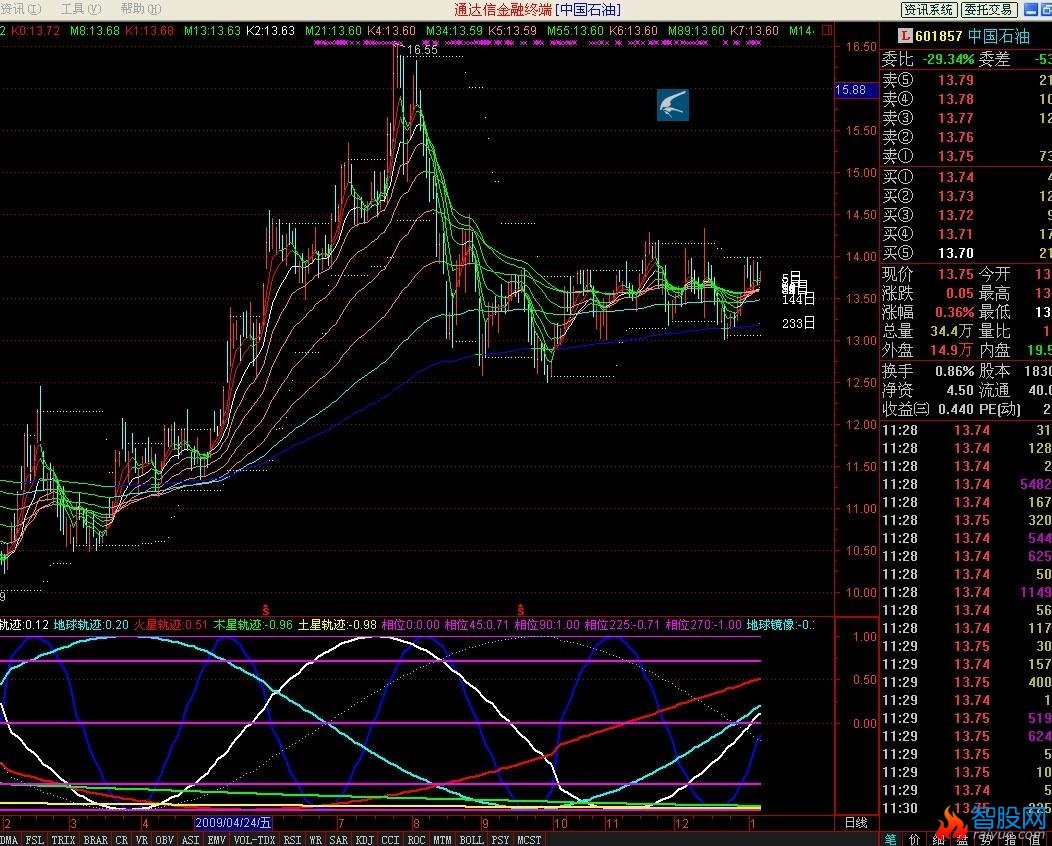Select the BRAR indicator tab
Viewport: 1052px width, 846px height.
coord(95,839)
